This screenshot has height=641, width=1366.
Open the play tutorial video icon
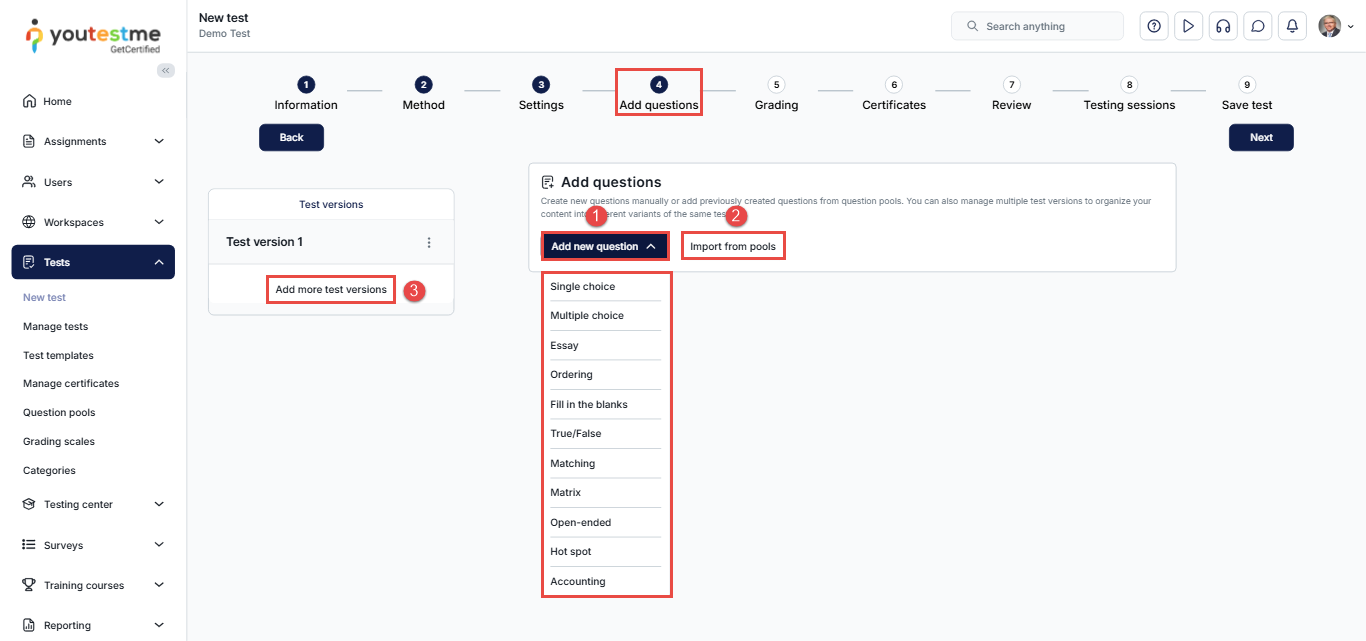click(1188, 26)
